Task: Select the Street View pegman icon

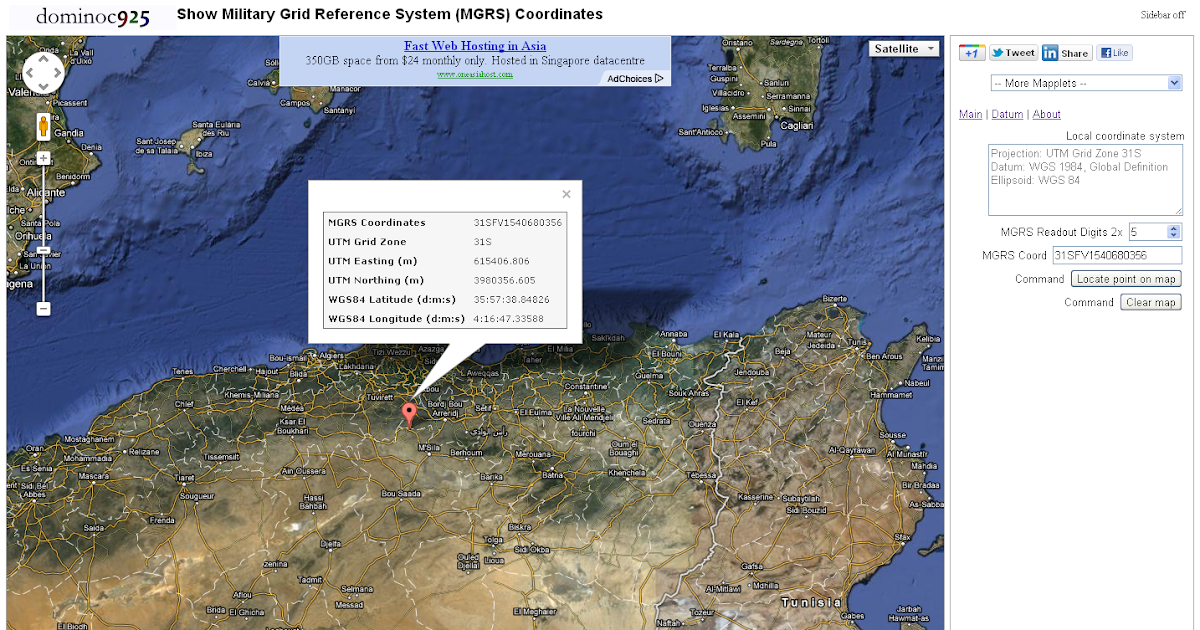Action: (x=44, y=127)
